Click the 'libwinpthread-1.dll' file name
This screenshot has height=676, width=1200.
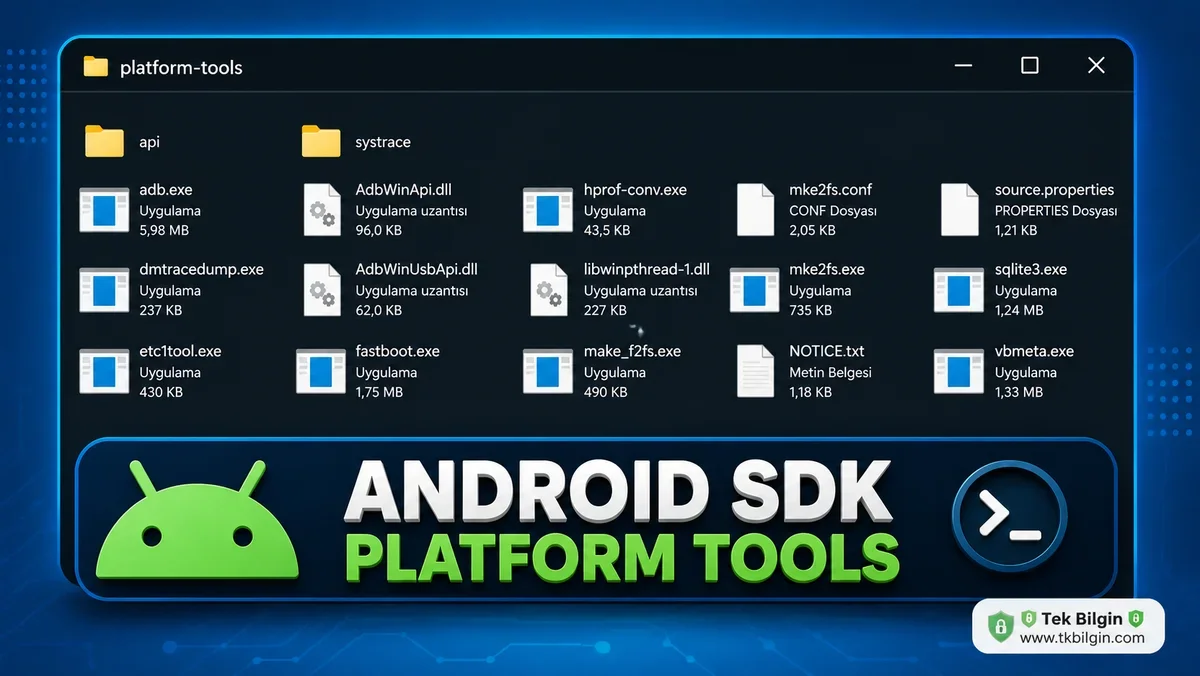[x=647, y=270]
